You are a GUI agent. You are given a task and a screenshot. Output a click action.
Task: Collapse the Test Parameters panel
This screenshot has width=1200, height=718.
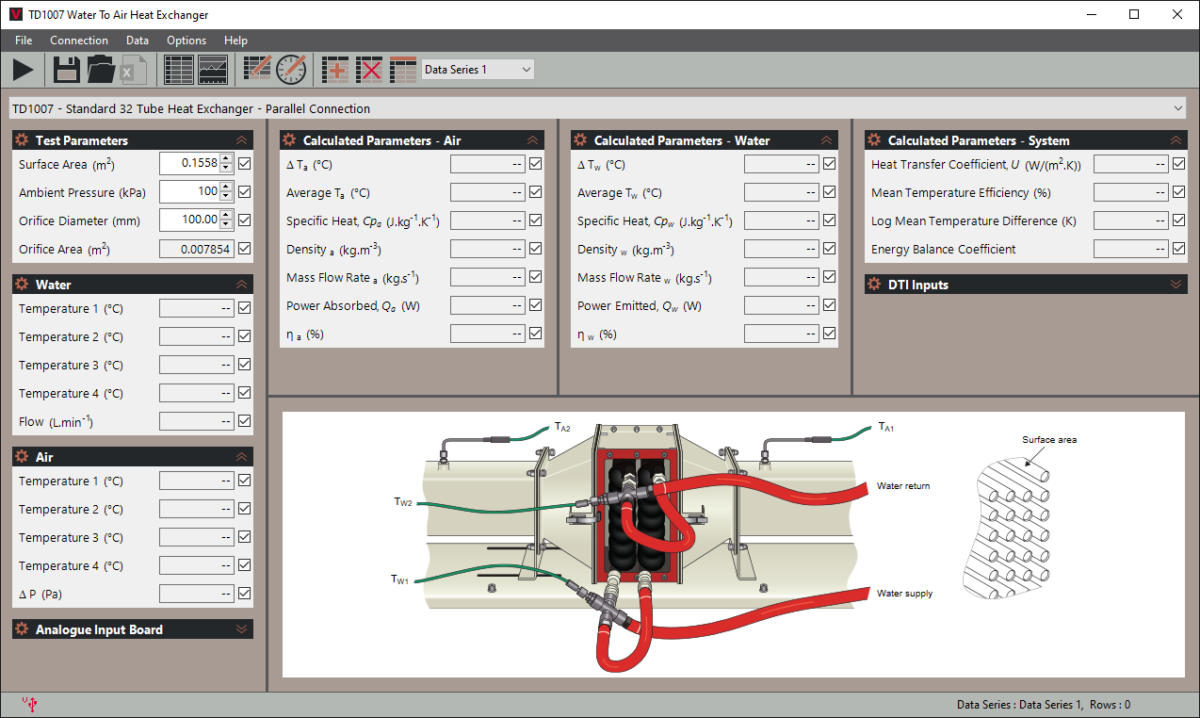coord(241,141)
